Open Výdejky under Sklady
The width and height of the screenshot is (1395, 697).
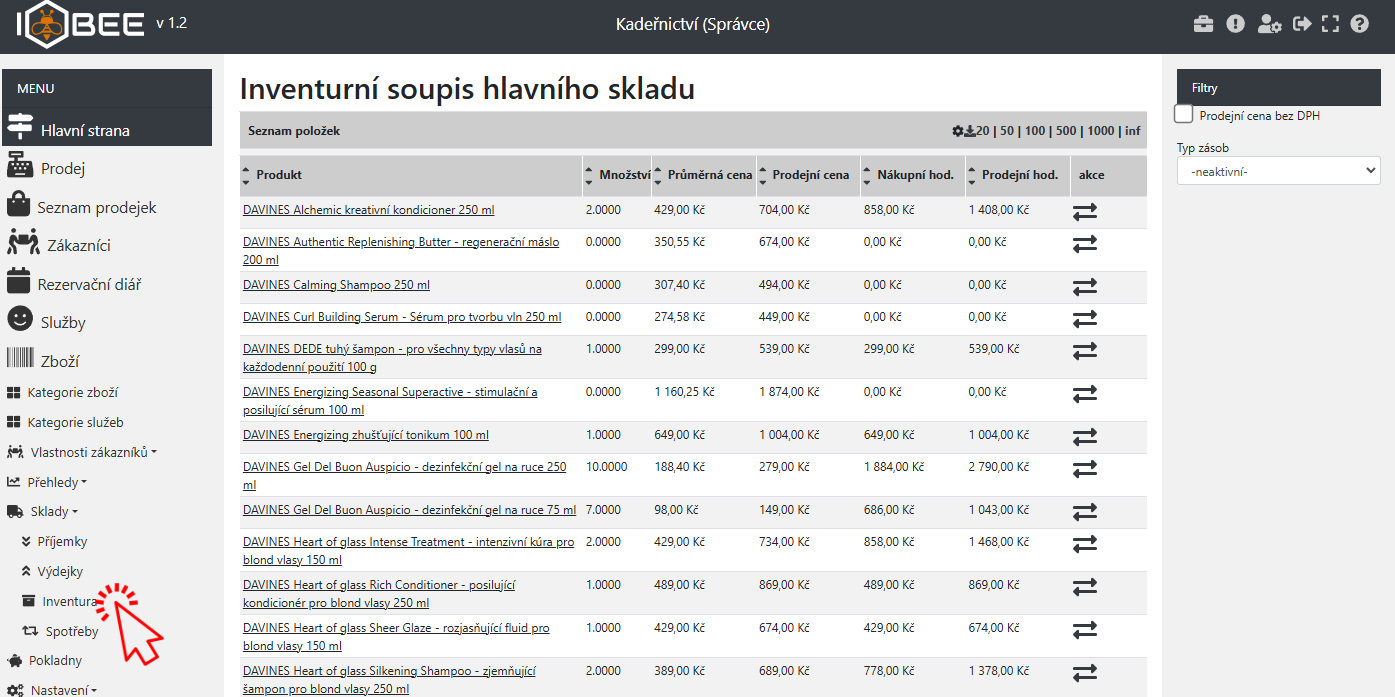tap(60, 571)
